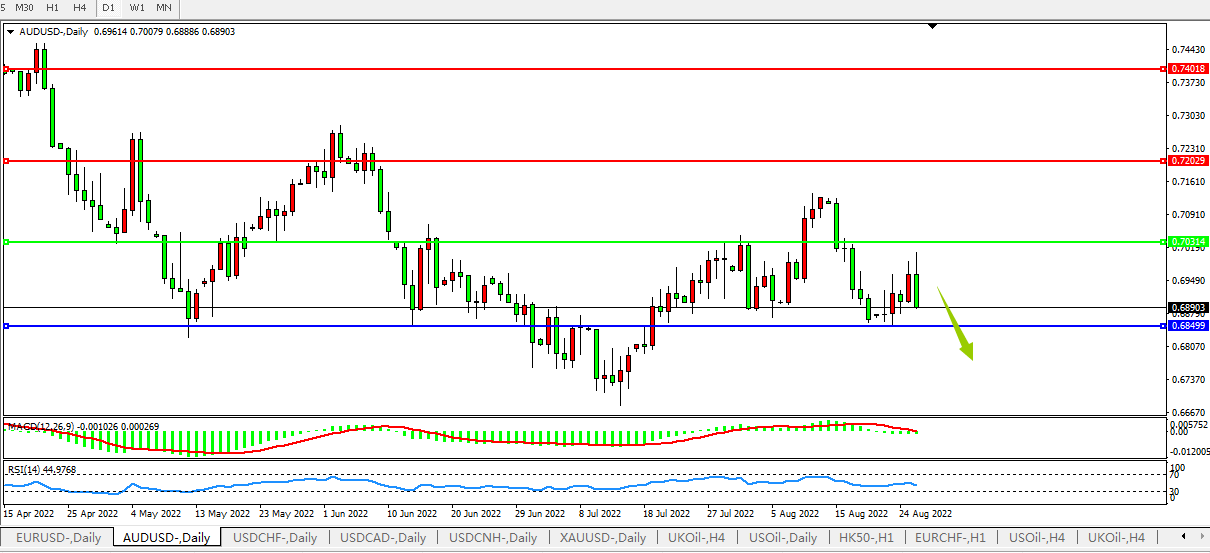The width and height of the screenshot is (1210, 553).
Task: Switch timeframe to H4
Action: [x=79, y=8]
